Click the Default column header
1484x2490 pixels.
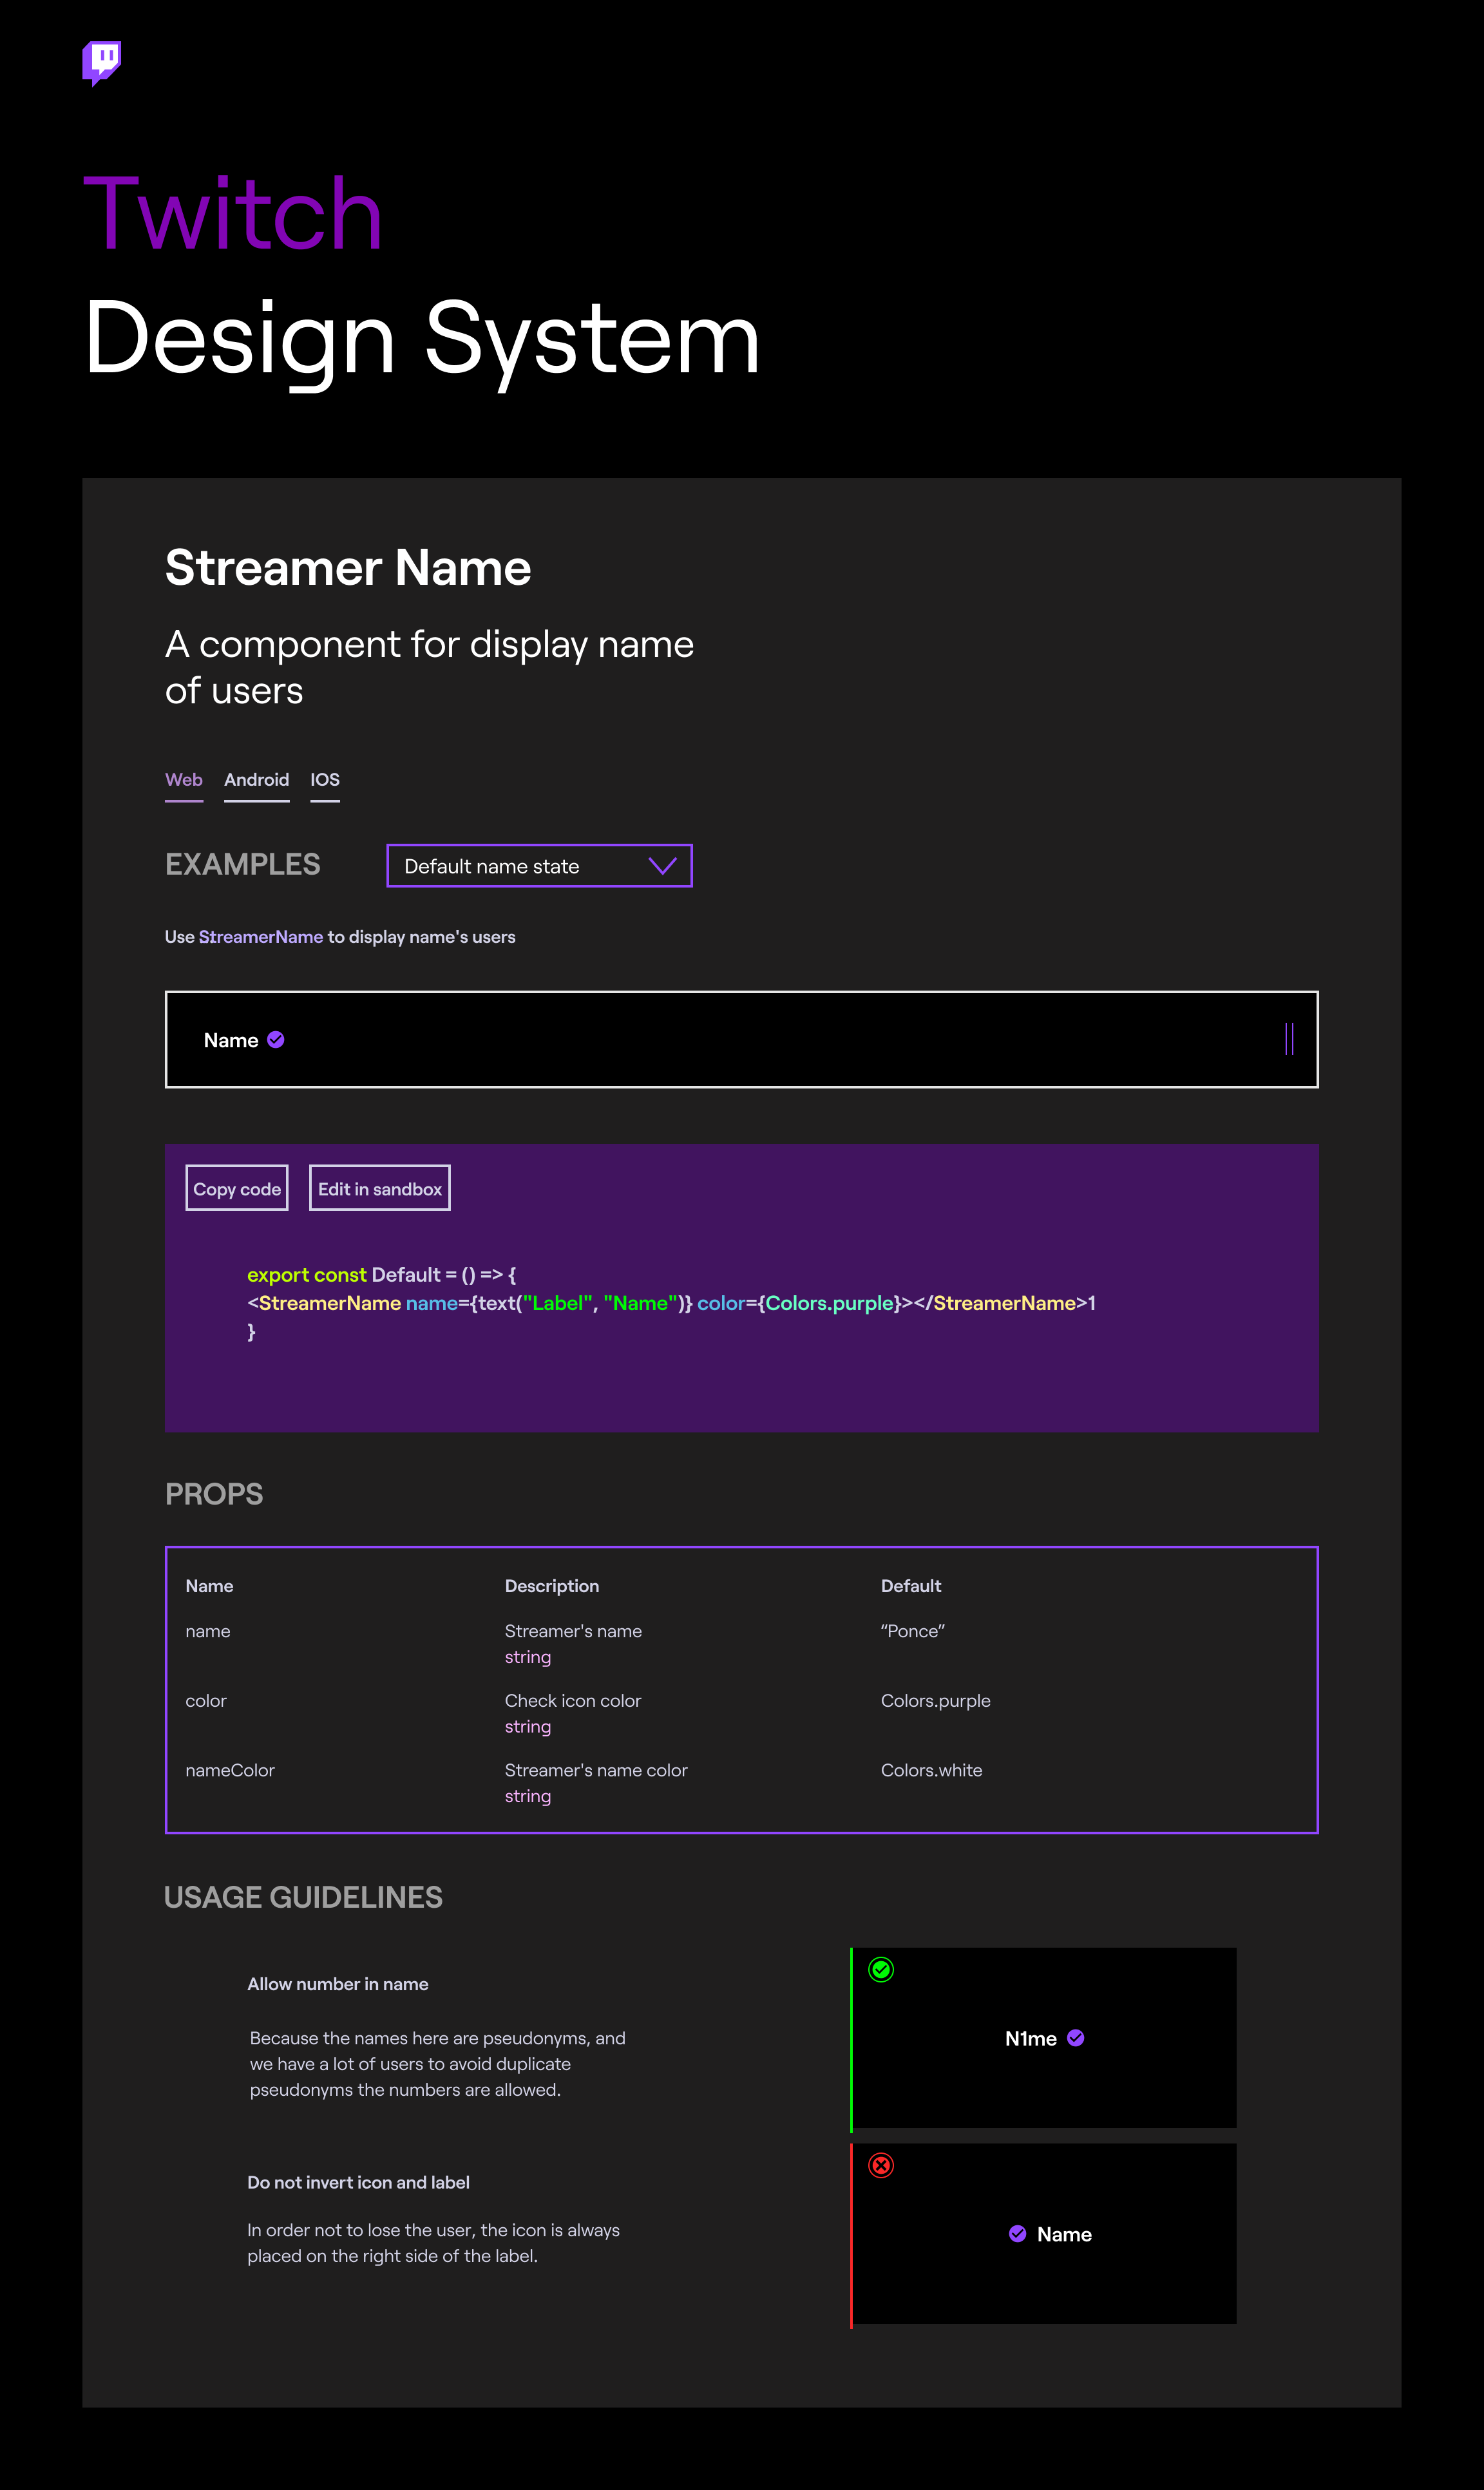(911, 1586)
